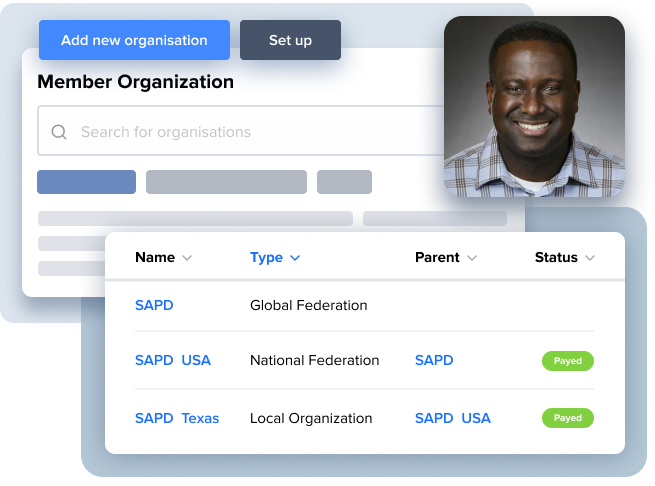The width and height of the screenshot is (655, 486).
Task: Choose the small gray filter tab
Action: (x=344, y=182)
